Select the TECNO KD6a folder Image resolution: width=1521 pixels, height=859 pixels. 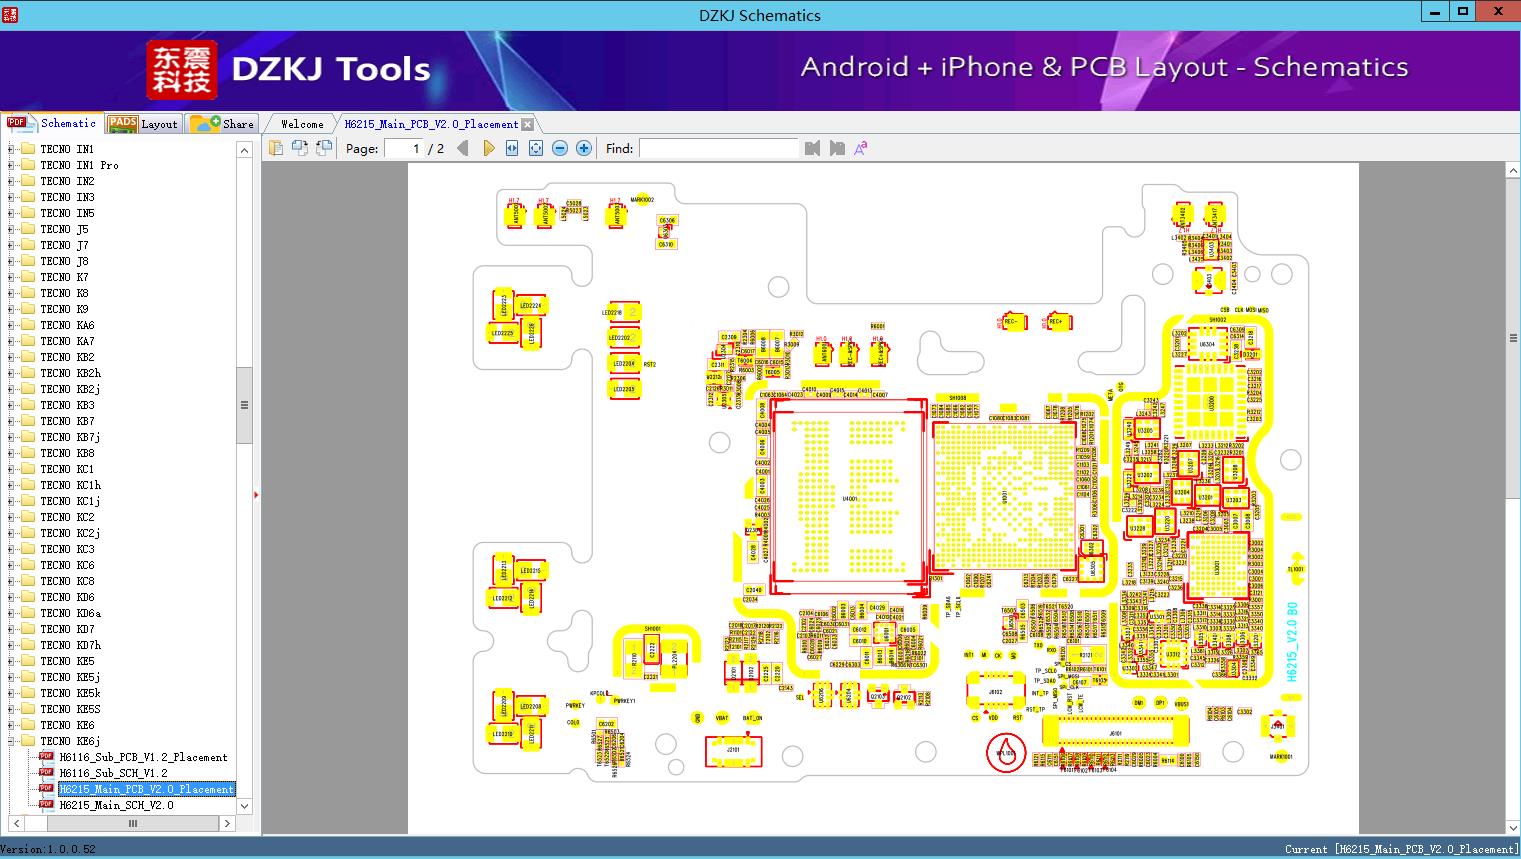click(70, 613)
